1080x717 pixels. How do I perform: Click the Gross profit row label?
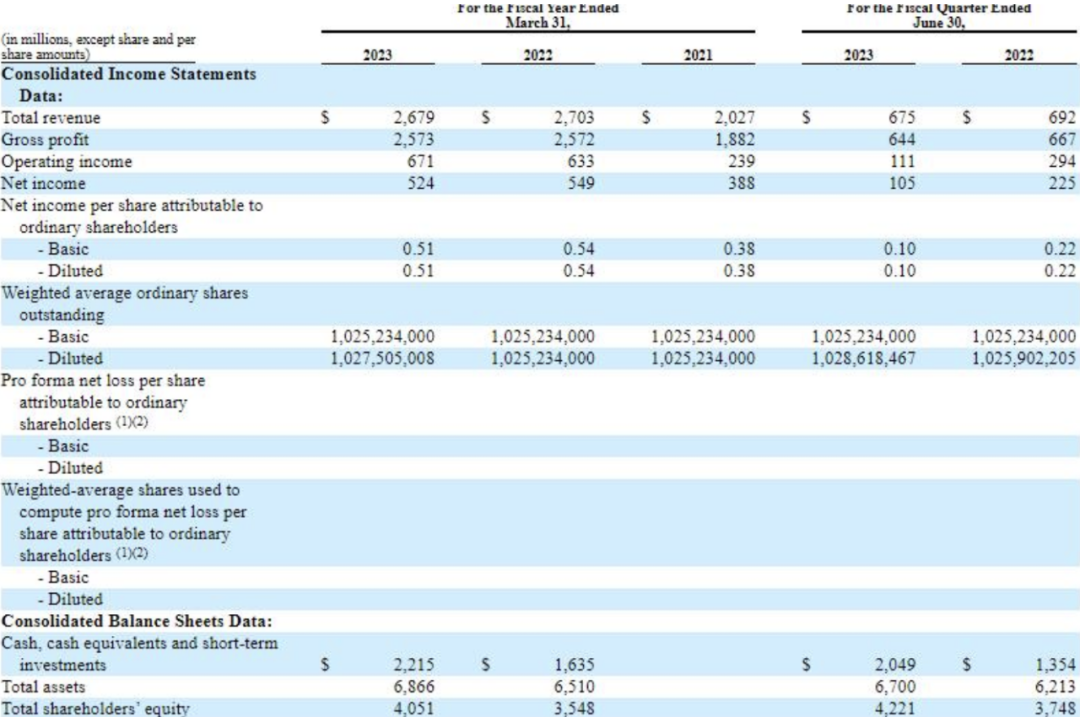pyautogui.click(x=44, y=140)
